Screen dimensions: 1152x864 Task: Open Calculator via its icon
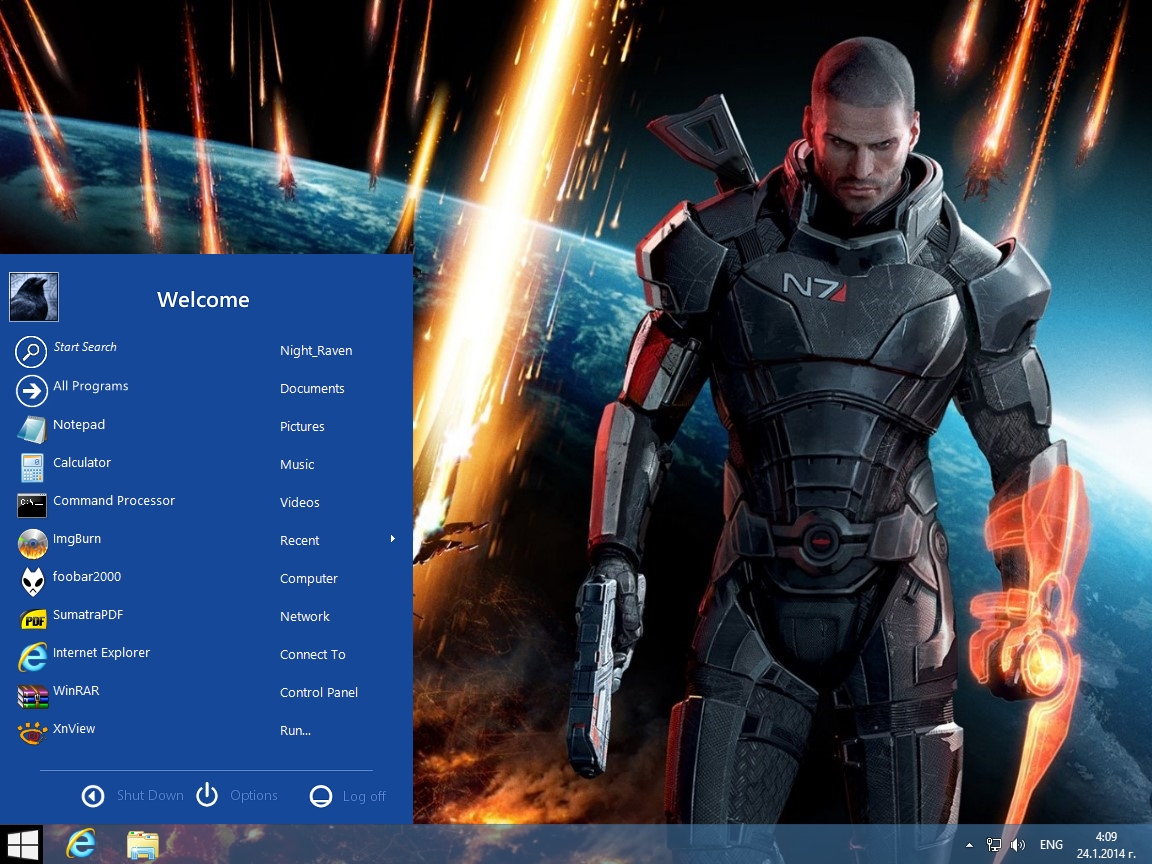[x=32, y=467]
